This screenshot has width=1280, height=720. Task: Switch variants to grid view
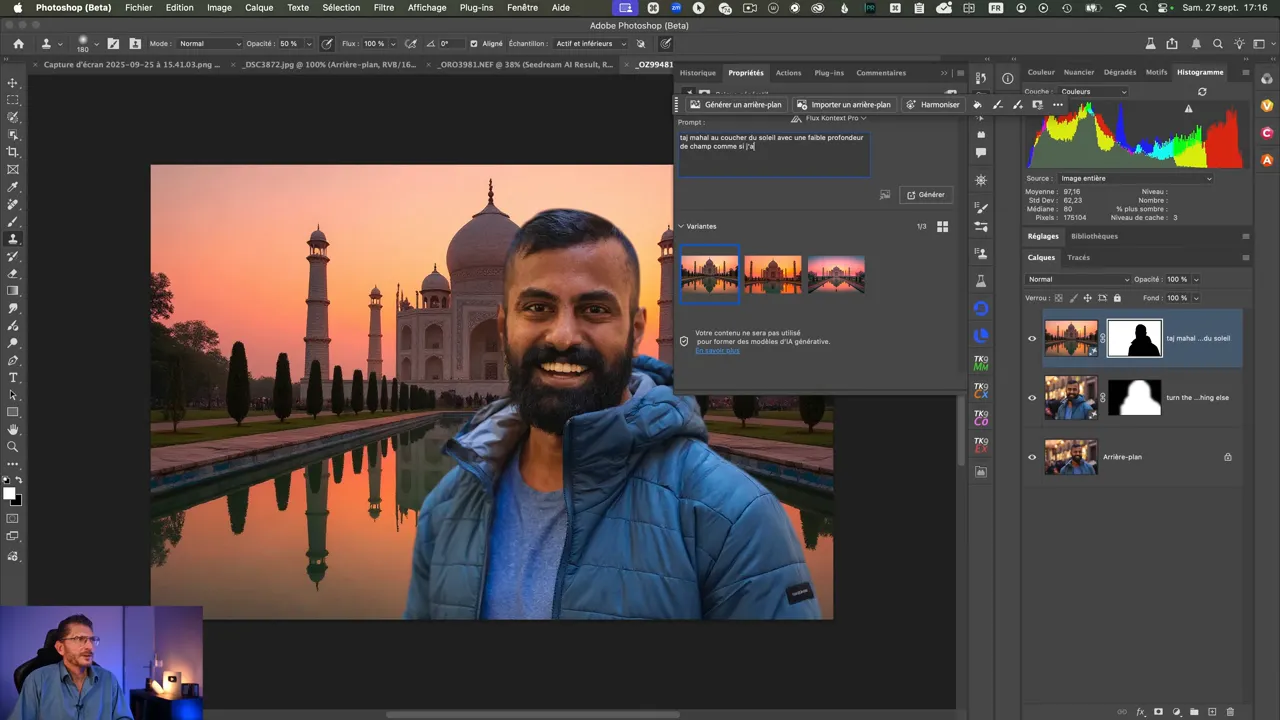(942, 227)
